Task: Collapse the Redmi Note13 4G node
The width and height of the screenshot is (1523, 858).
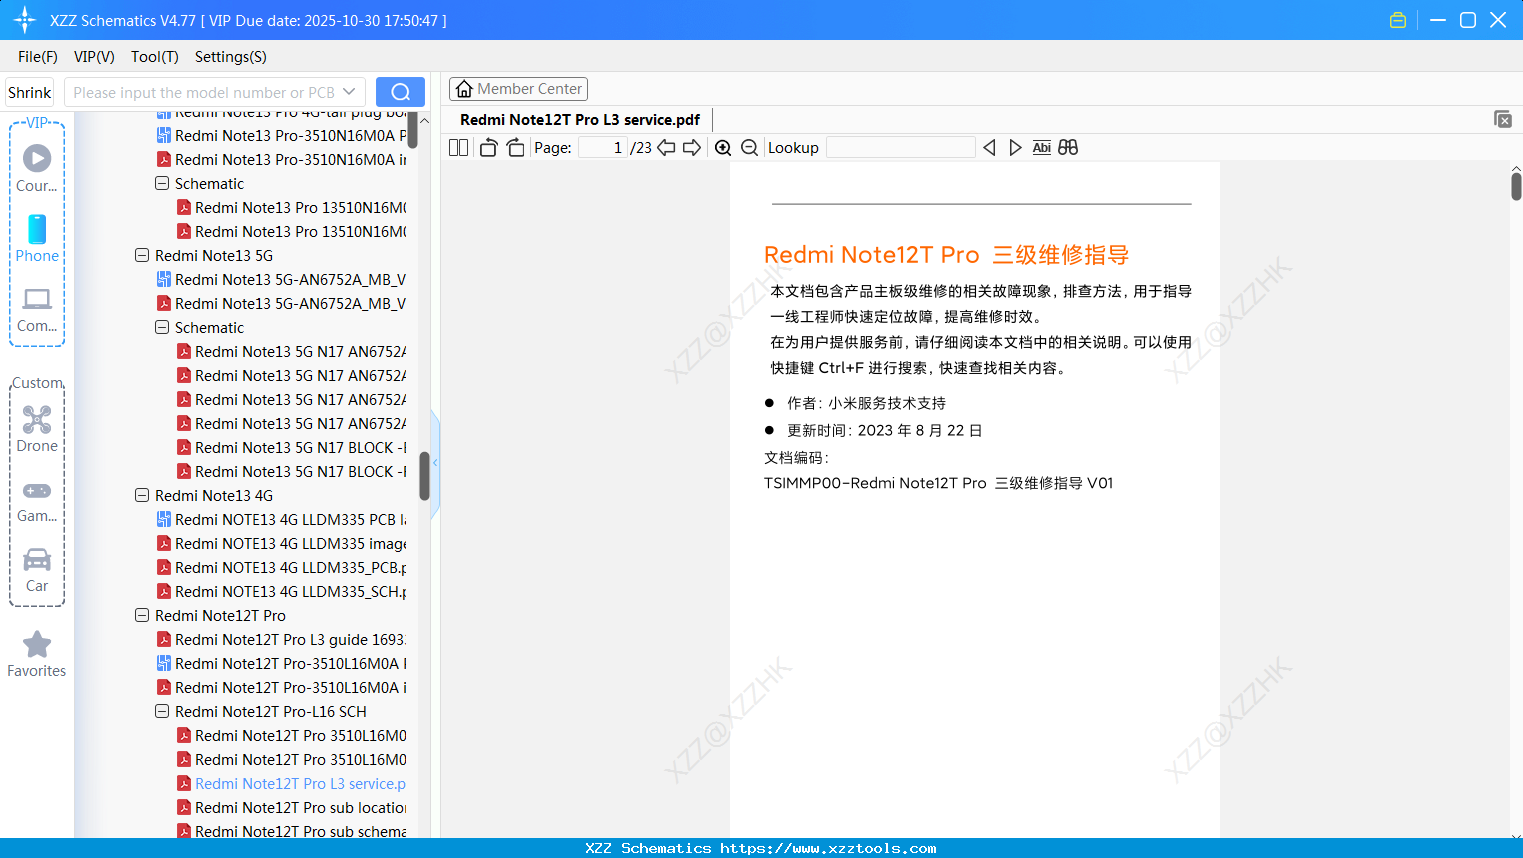Action: (141, 495)
